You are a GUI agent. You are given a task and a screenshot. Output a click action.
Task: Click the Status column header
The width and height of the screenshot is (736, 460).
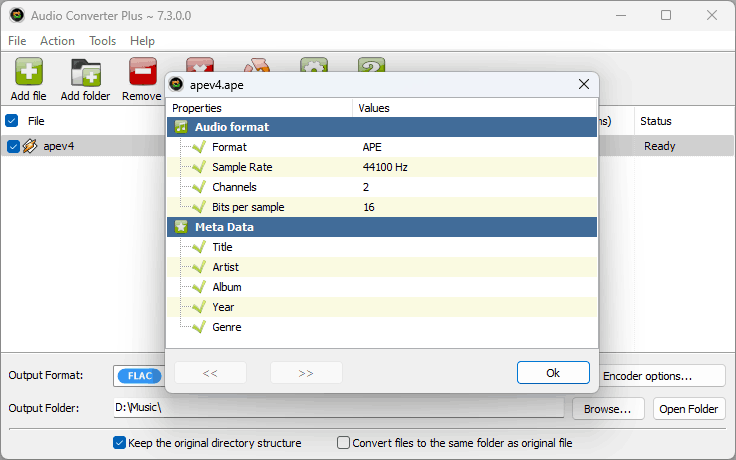(x=655, y=121)
